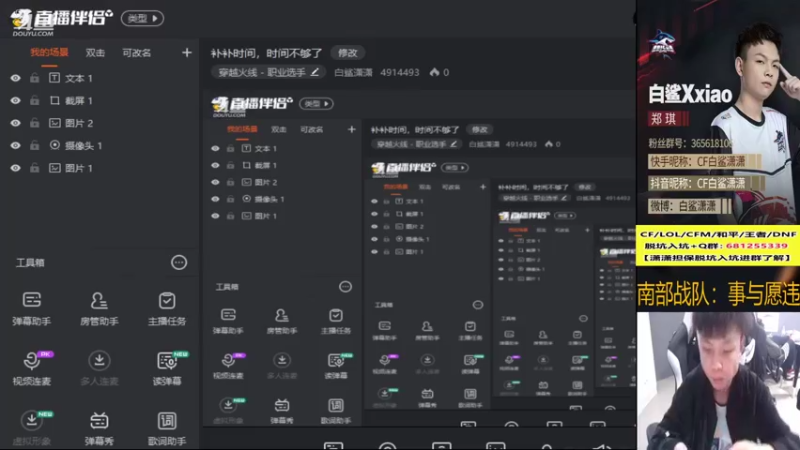The height and width of the screenshot is (450, 800).
Task: Click the eye of 文本 1 in largest nested preview
Action: click(x=215, y=148)
